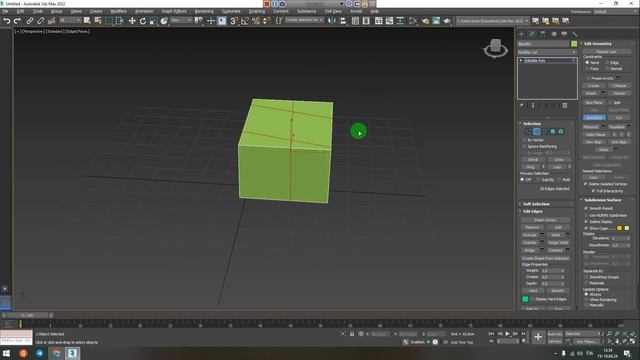Open the Graph Editors menu
The width and height of the screenshot is (640, 360).
tap(174, 11)
